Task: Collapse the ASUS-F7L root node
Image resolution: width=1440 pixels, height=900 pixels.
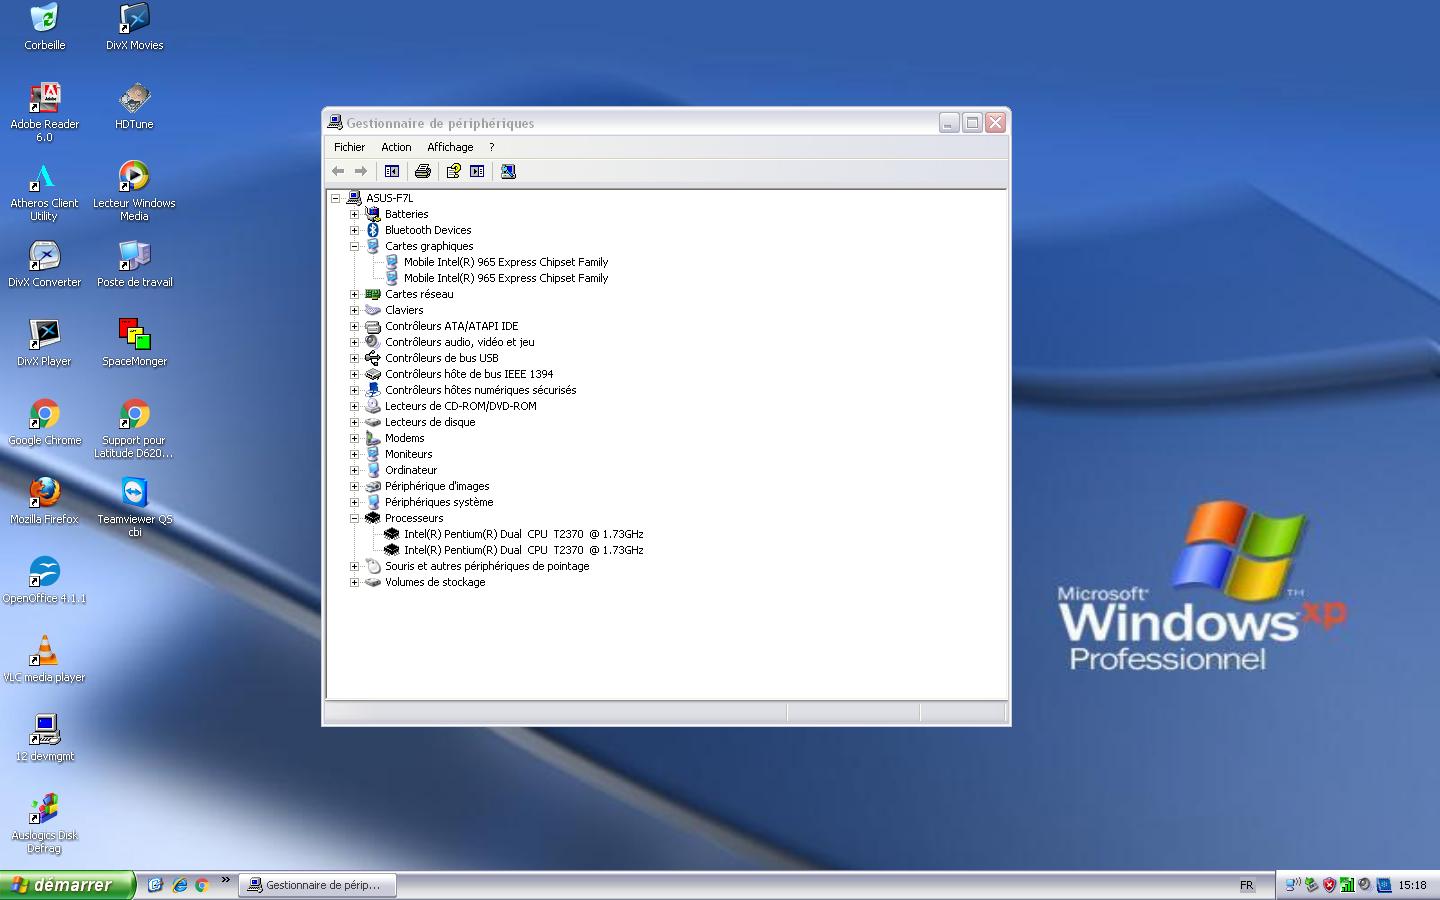Action: (x=336, y=198)
